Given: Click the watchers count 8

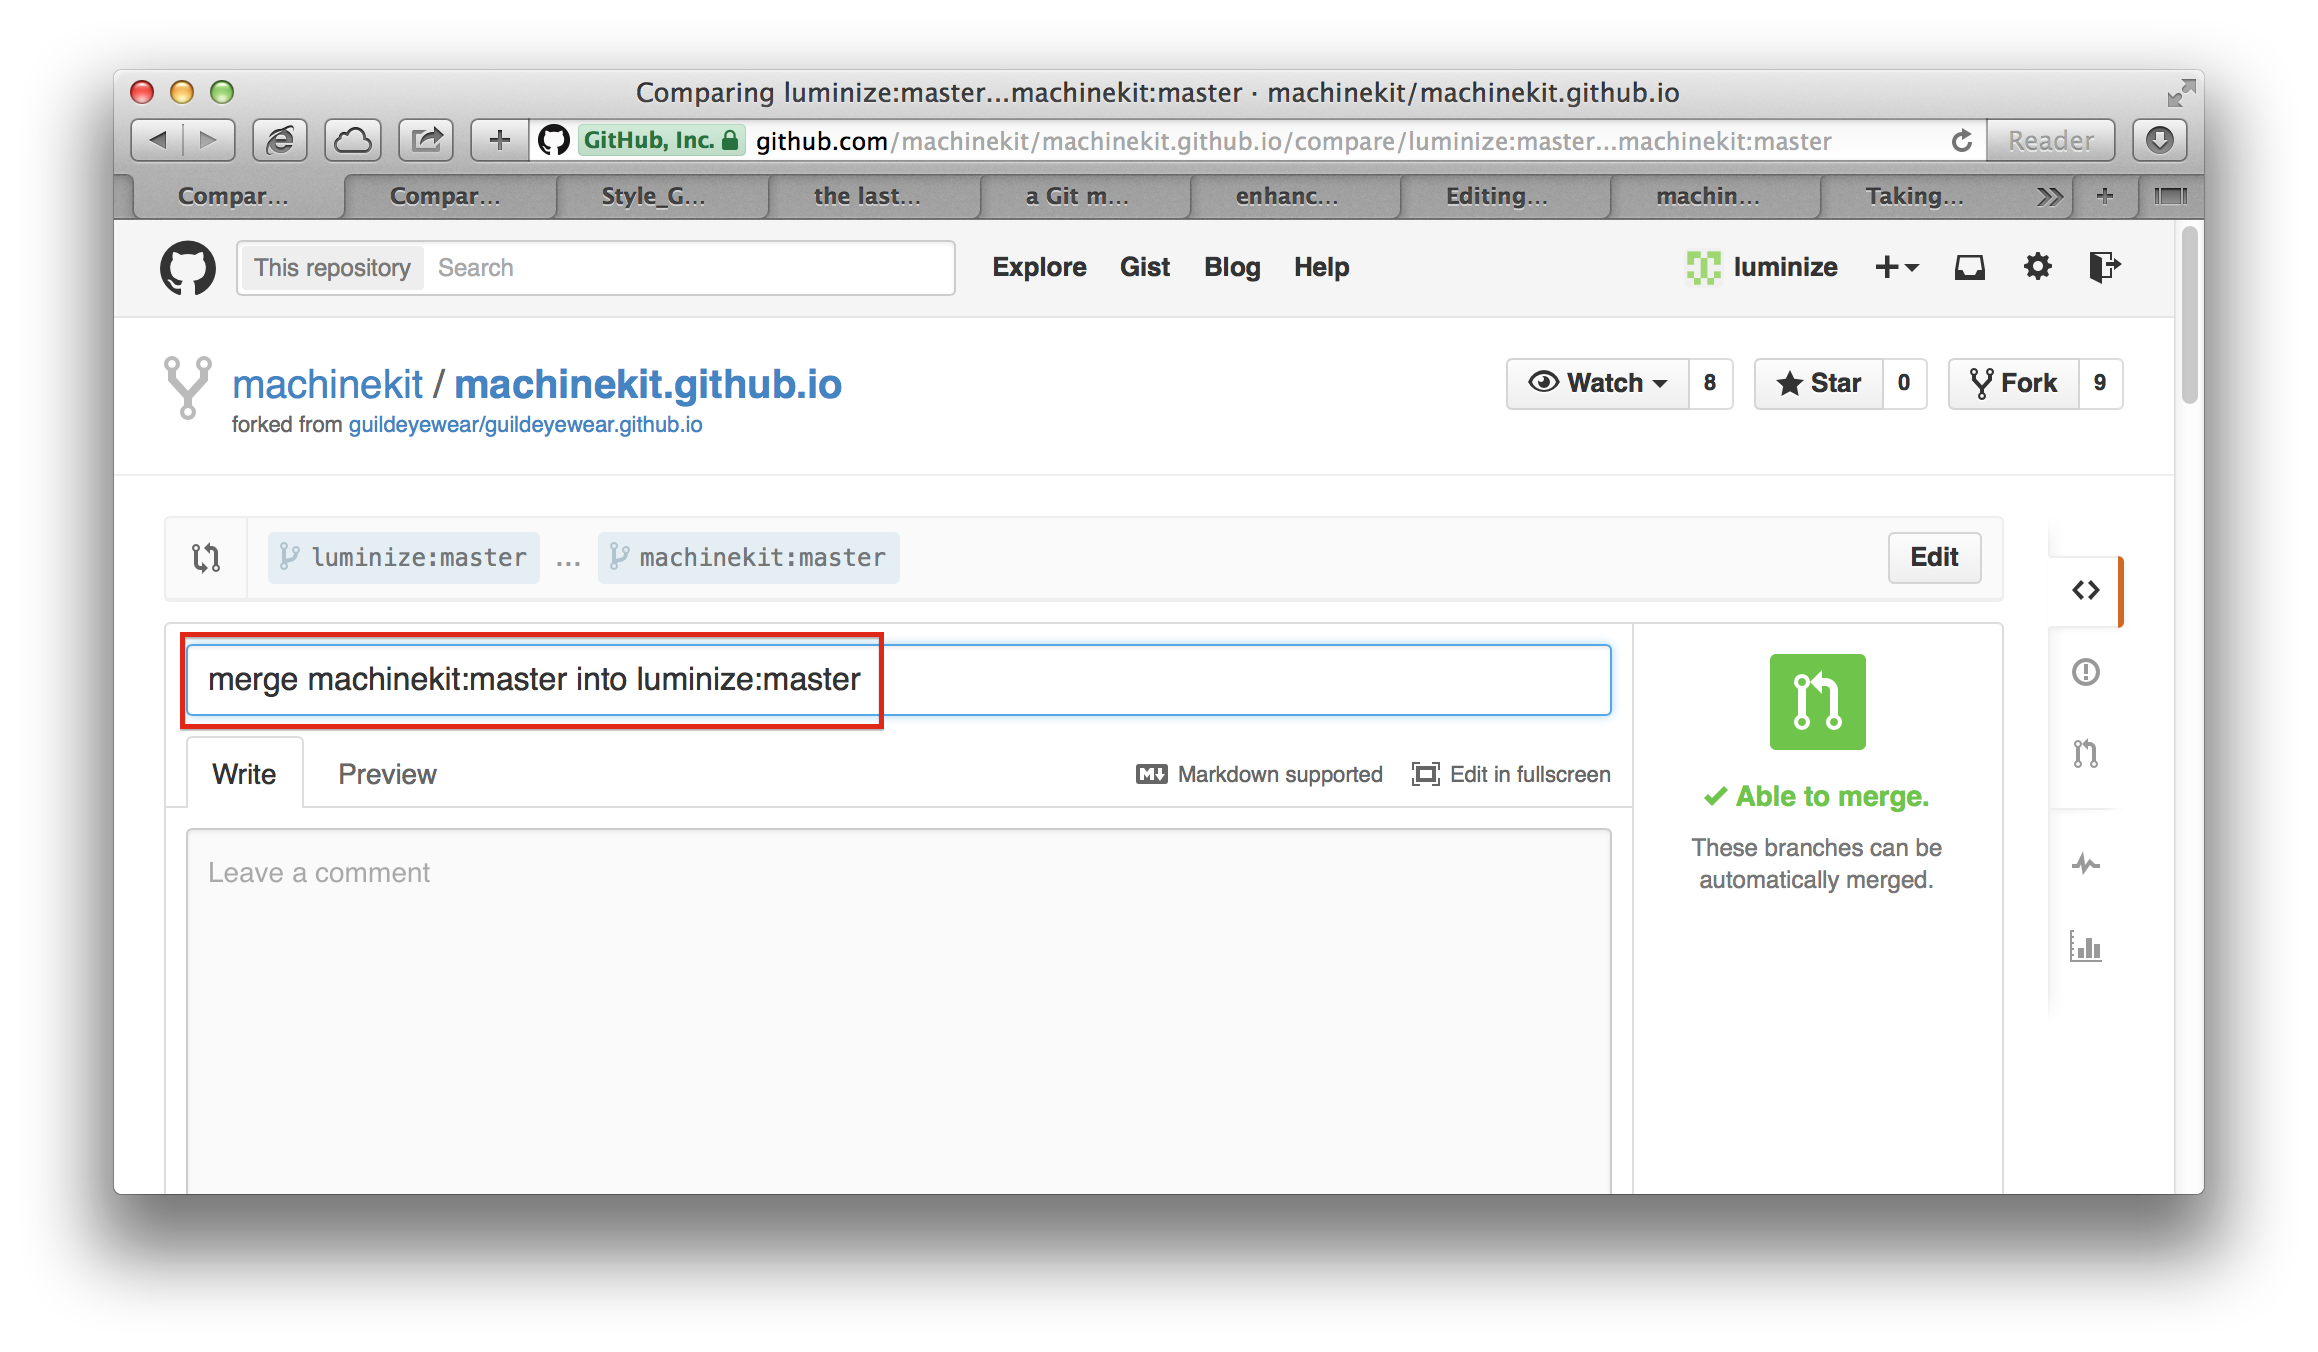Looking at the screenshot, I should pyautogui.click(x=1710, y=383).
